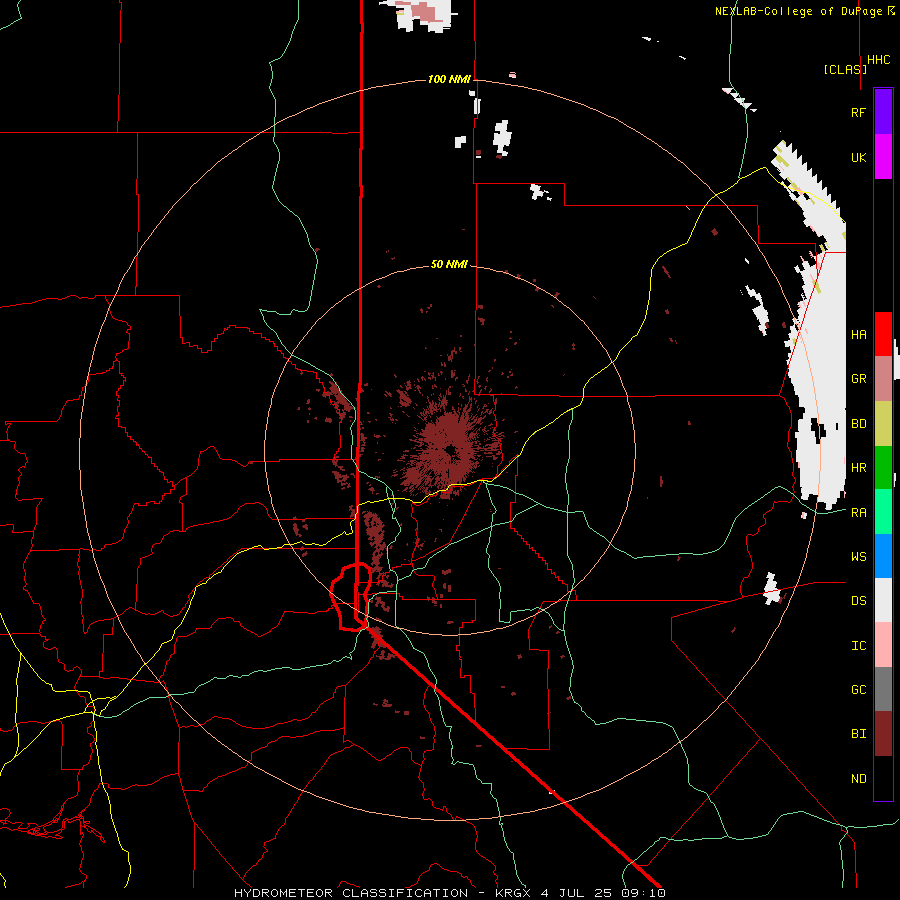This screenshot has height=900, width=900.
Task: Click the IC pink legend swatch
Action: [x=883, y=645]
